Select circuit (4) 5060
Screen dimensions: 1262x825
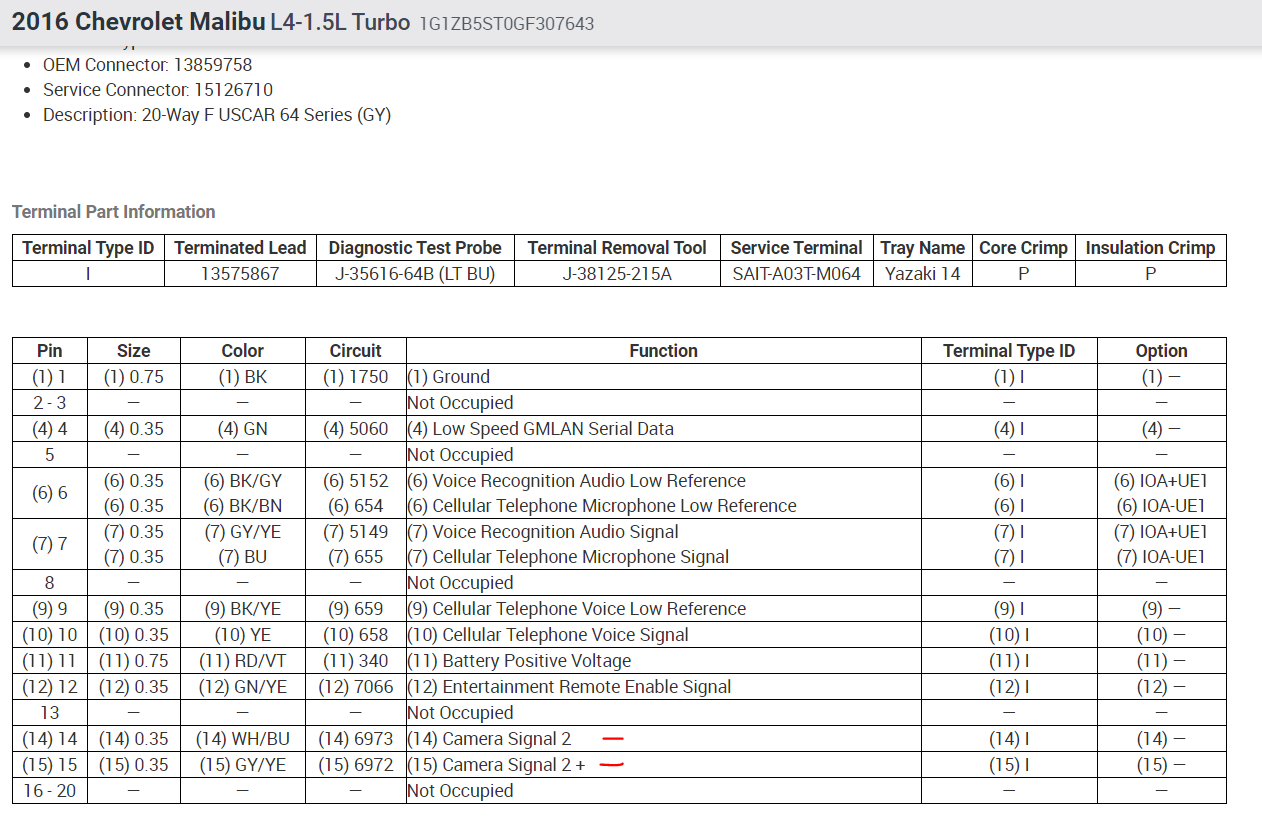click(355, 429)
